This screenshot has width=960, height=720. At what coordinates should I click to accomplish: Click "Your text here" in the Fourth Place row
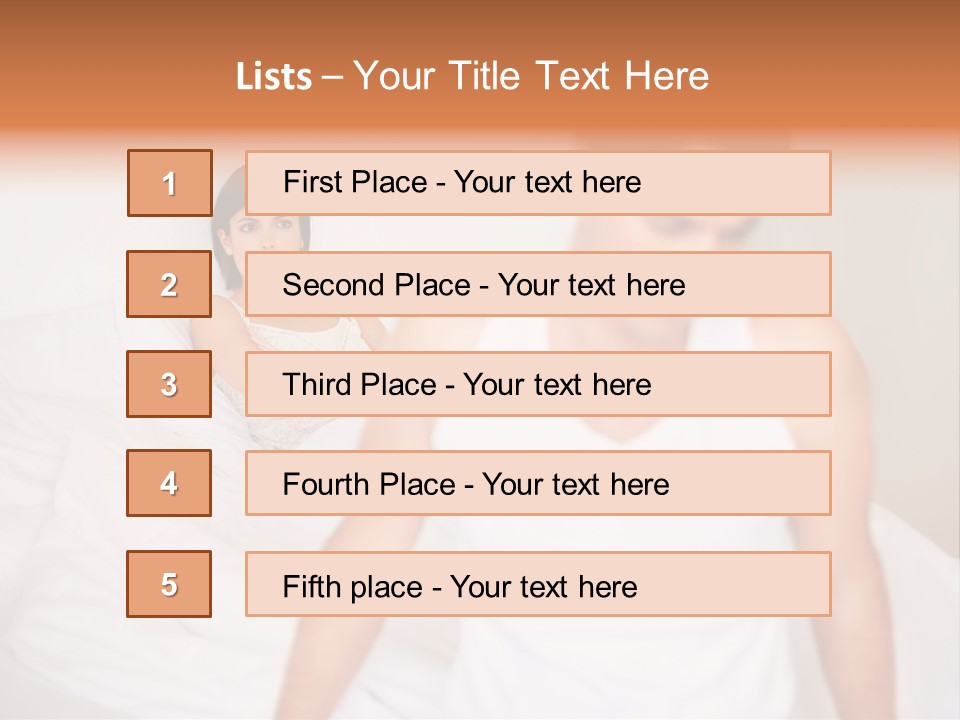coord(575,485)
